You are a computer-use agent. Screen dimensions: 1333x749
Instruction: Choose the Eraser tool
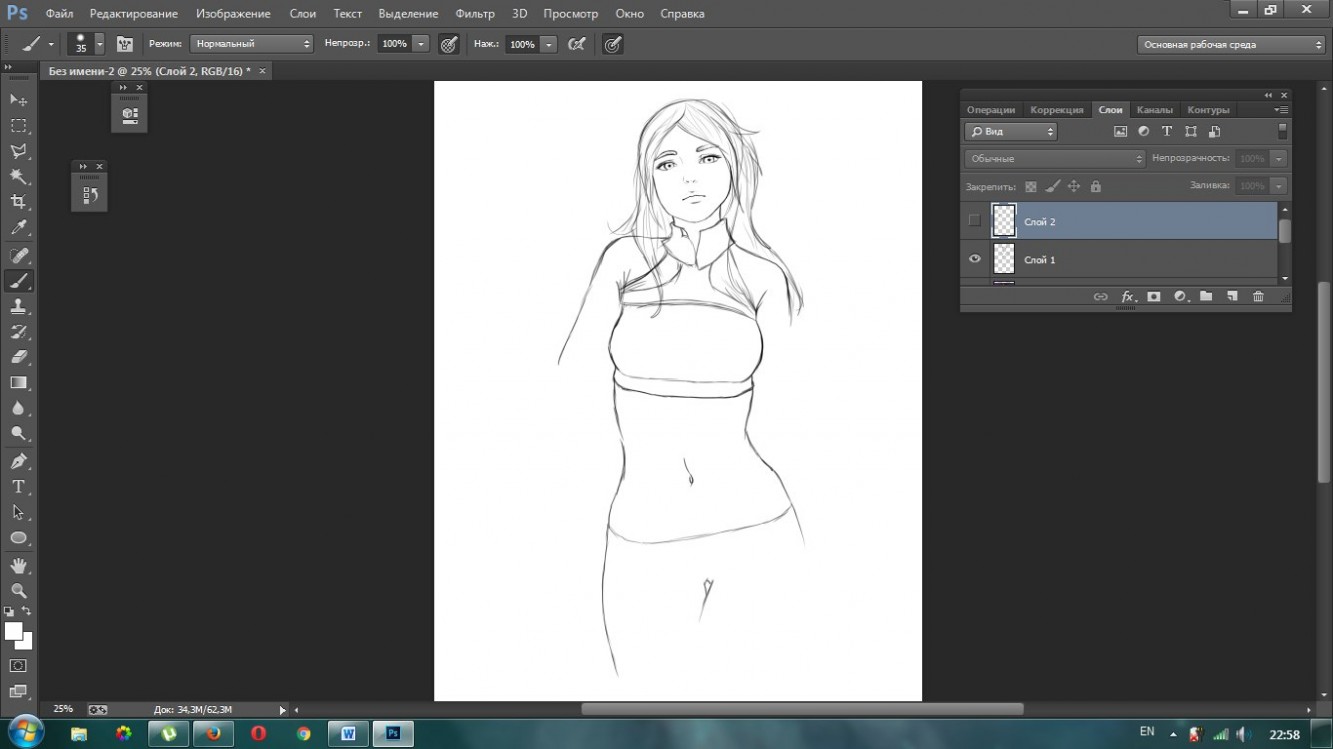coord(18,357)
